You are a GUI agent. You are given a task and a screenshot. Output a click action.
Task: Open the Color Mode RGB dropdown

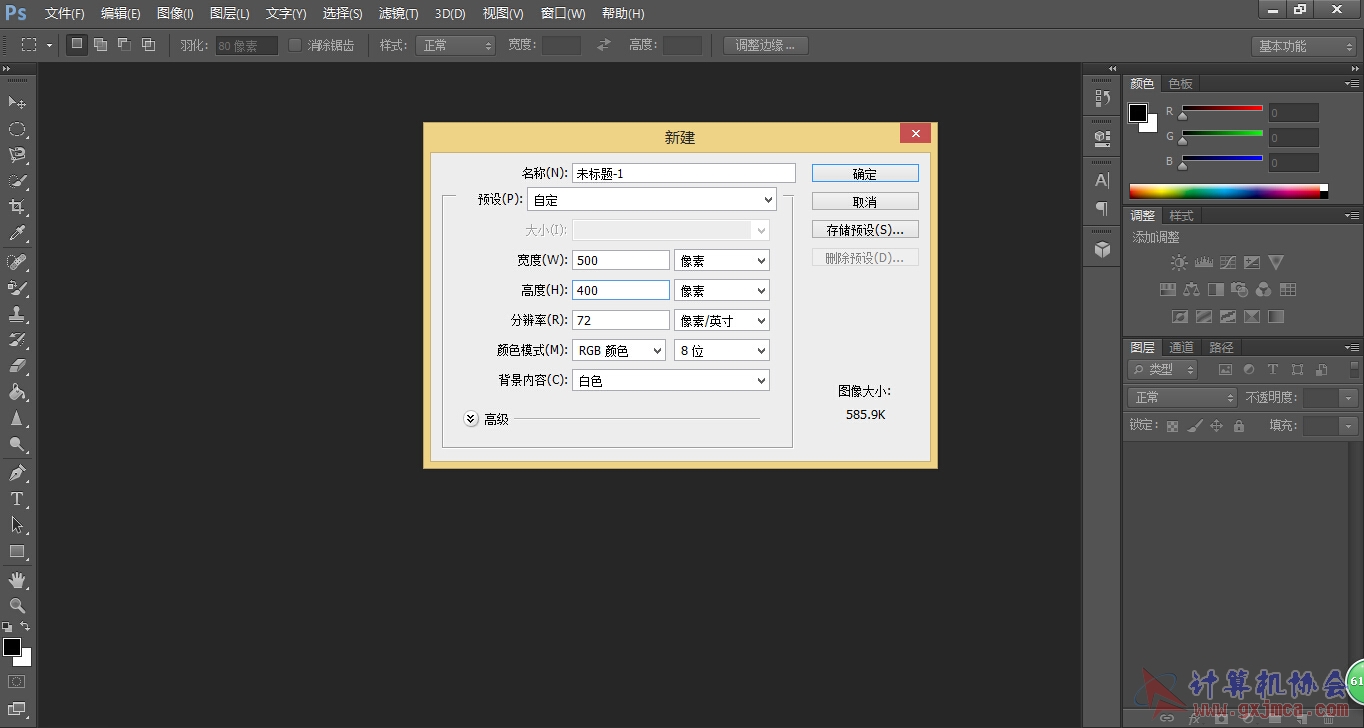click(619, 350)
